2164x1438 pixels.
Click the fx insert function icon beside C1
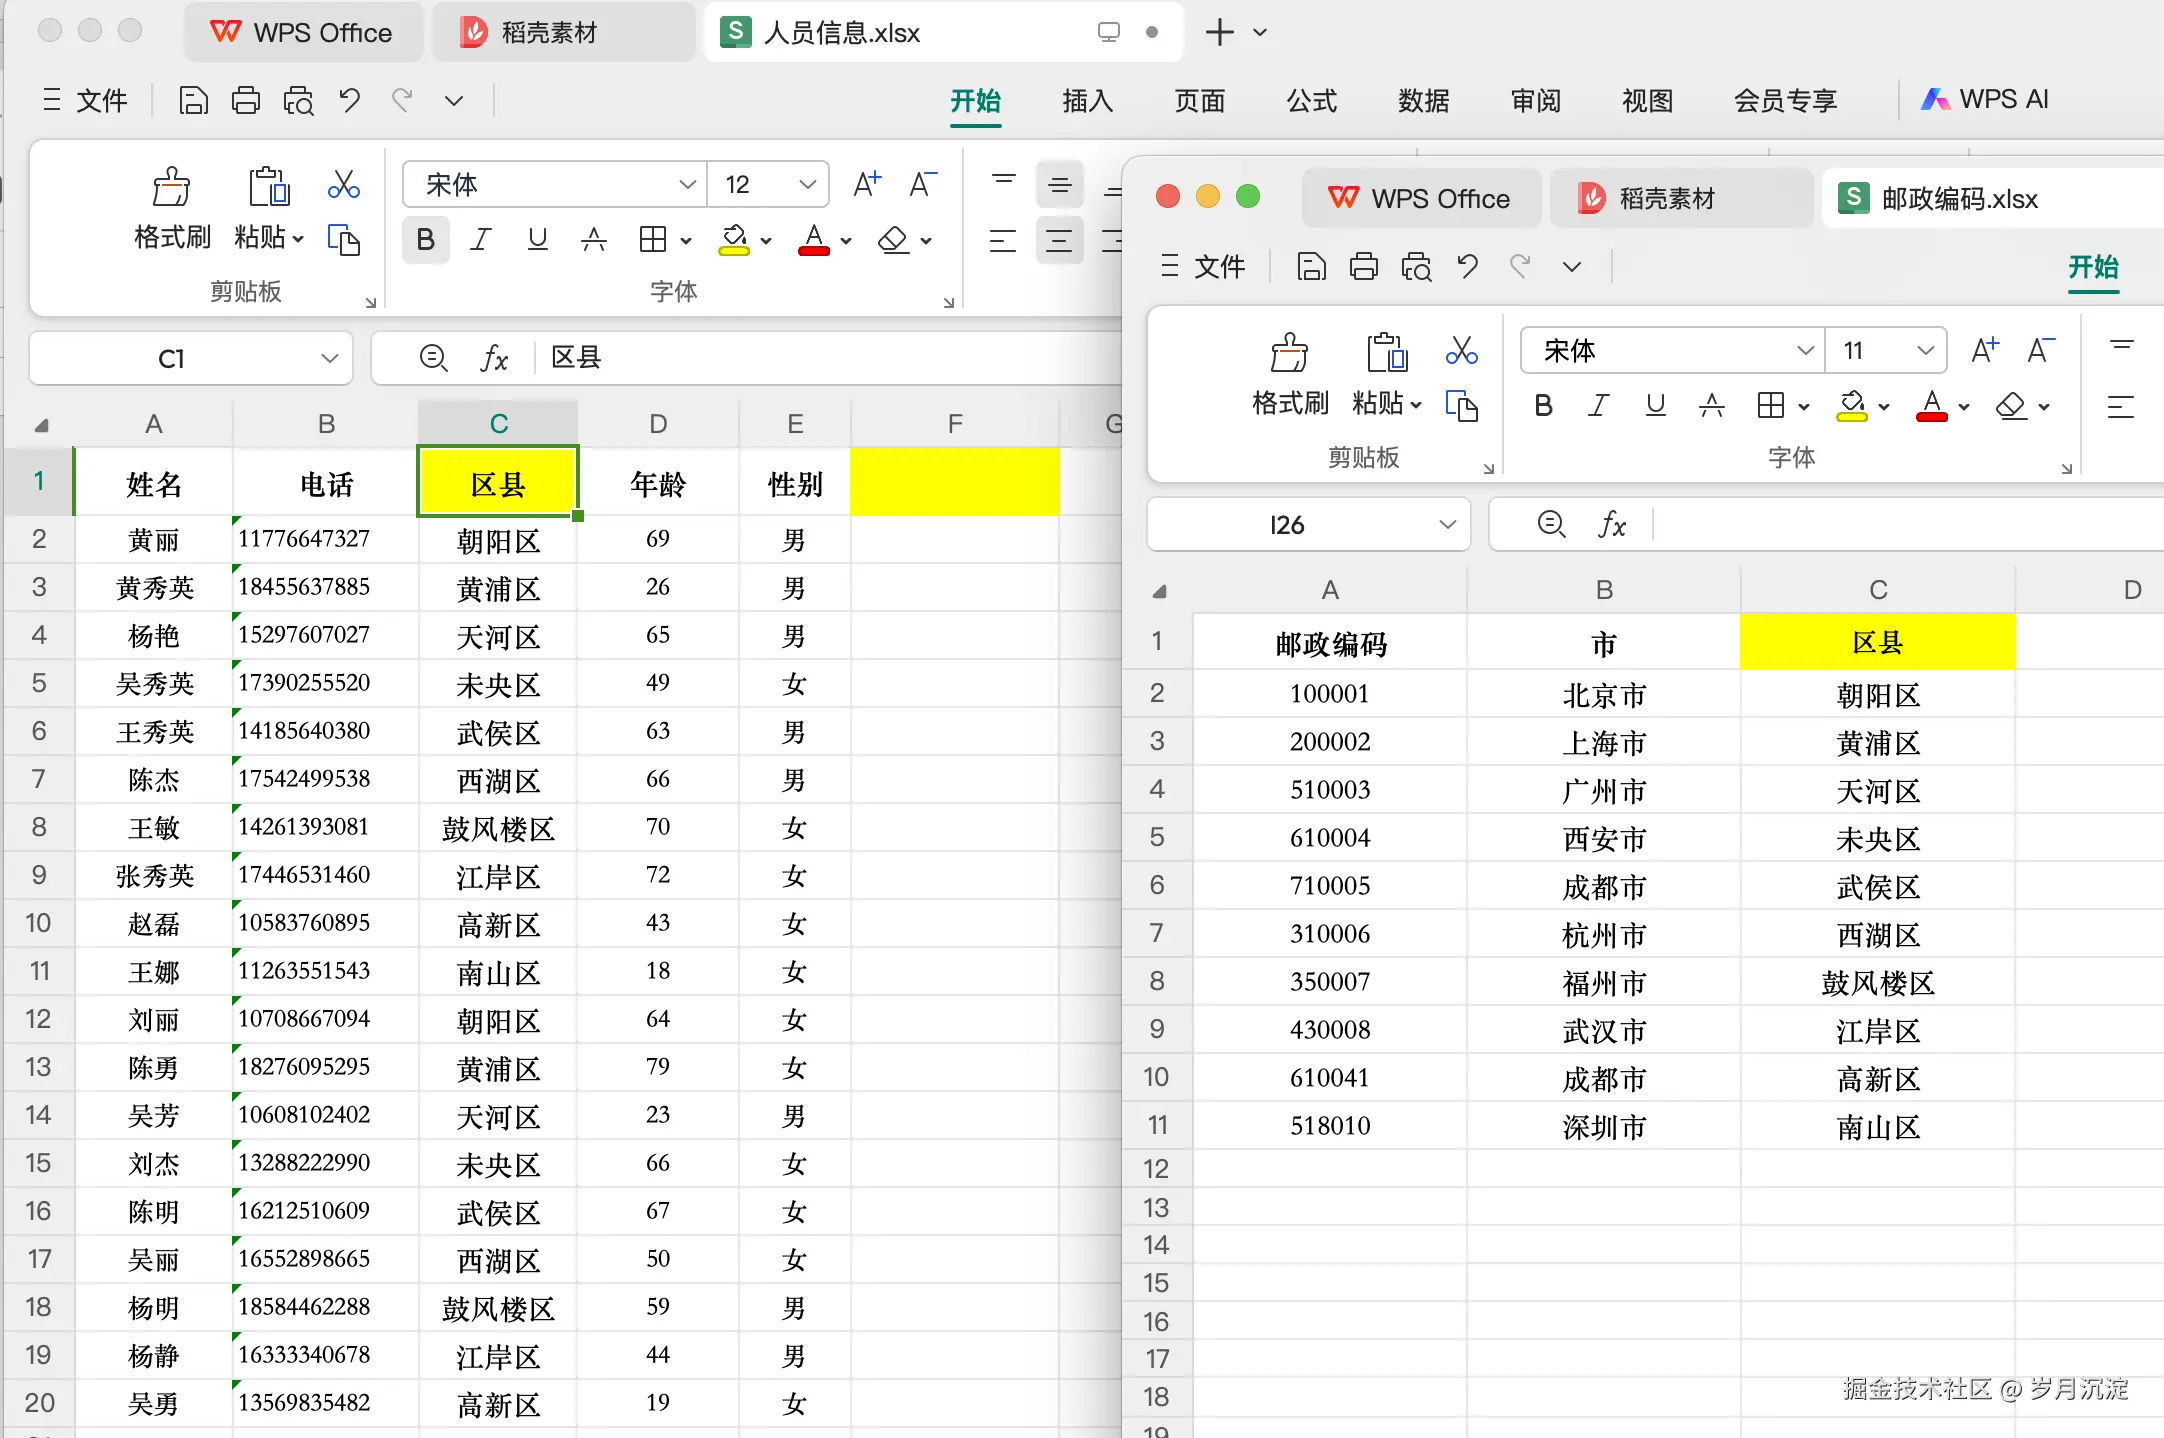(494, 358)
